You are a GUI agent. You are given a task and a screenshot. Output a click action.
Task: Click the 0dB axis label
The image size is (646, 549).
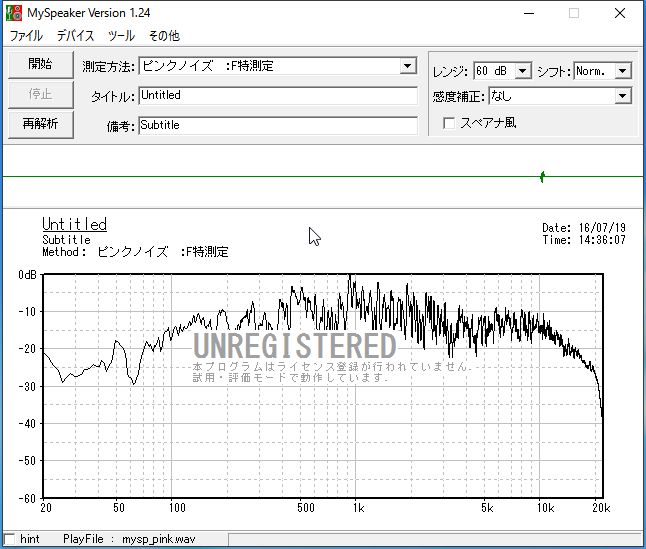point(27,275)
